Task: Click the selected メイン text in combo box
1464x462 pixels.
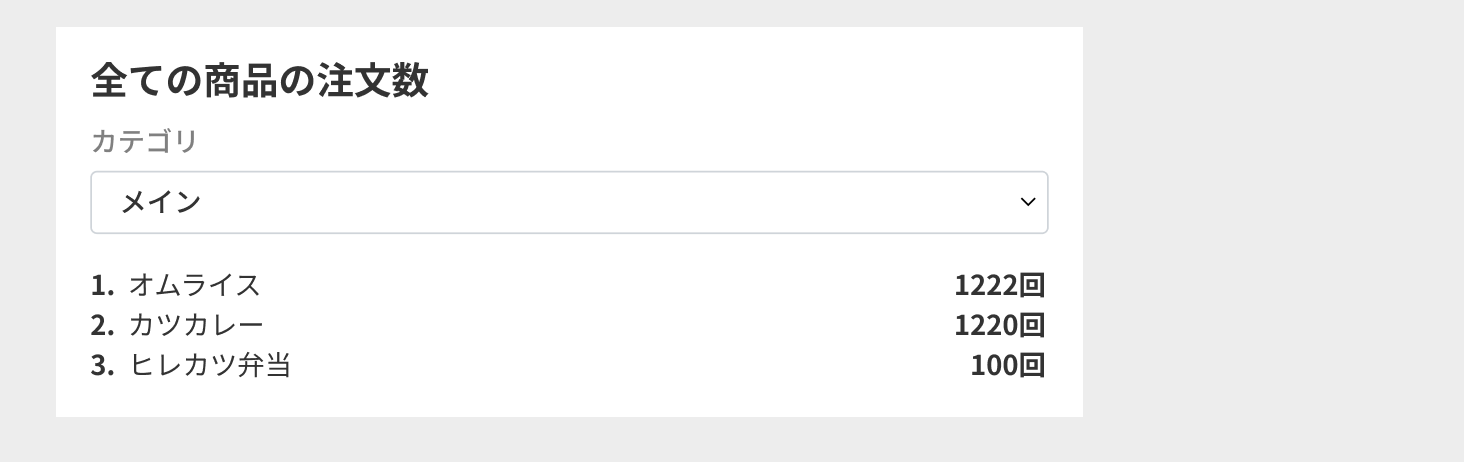Action: point(161,202)
